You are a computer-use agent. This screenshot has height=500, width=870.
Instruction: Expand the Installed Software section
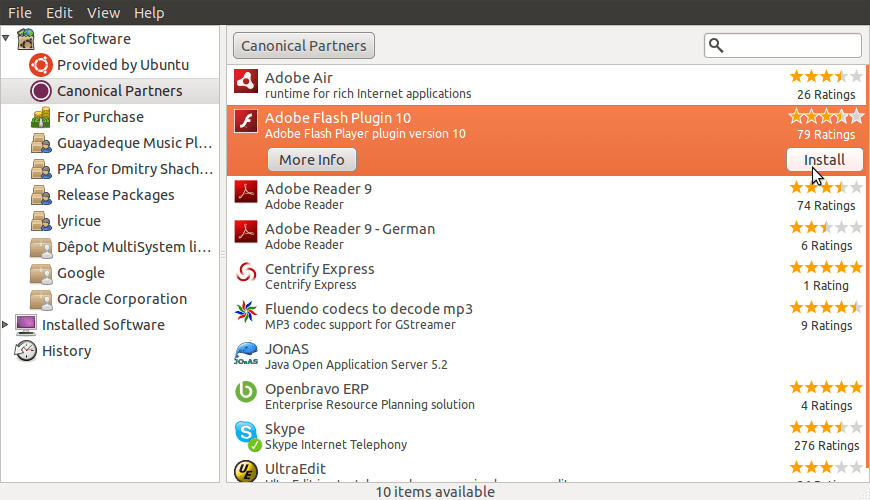tap(7, 325)
